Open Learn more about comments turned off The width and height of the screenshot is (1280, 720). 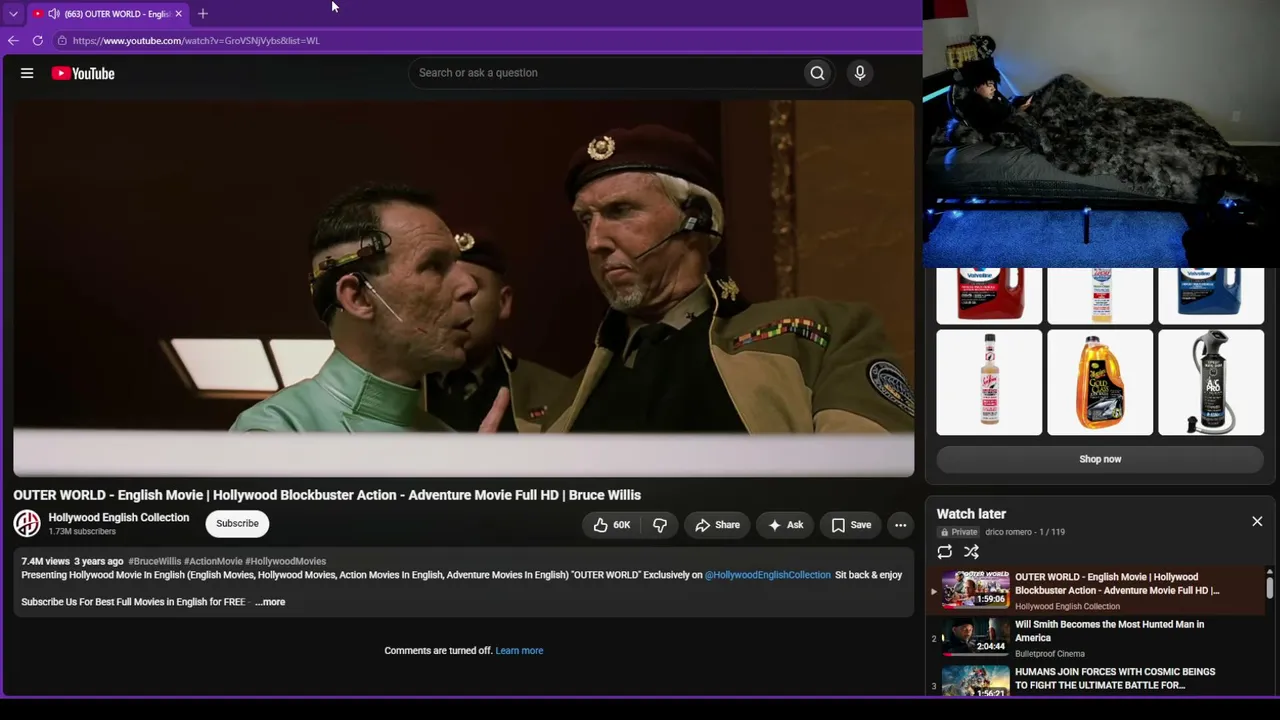coord(519,651)
